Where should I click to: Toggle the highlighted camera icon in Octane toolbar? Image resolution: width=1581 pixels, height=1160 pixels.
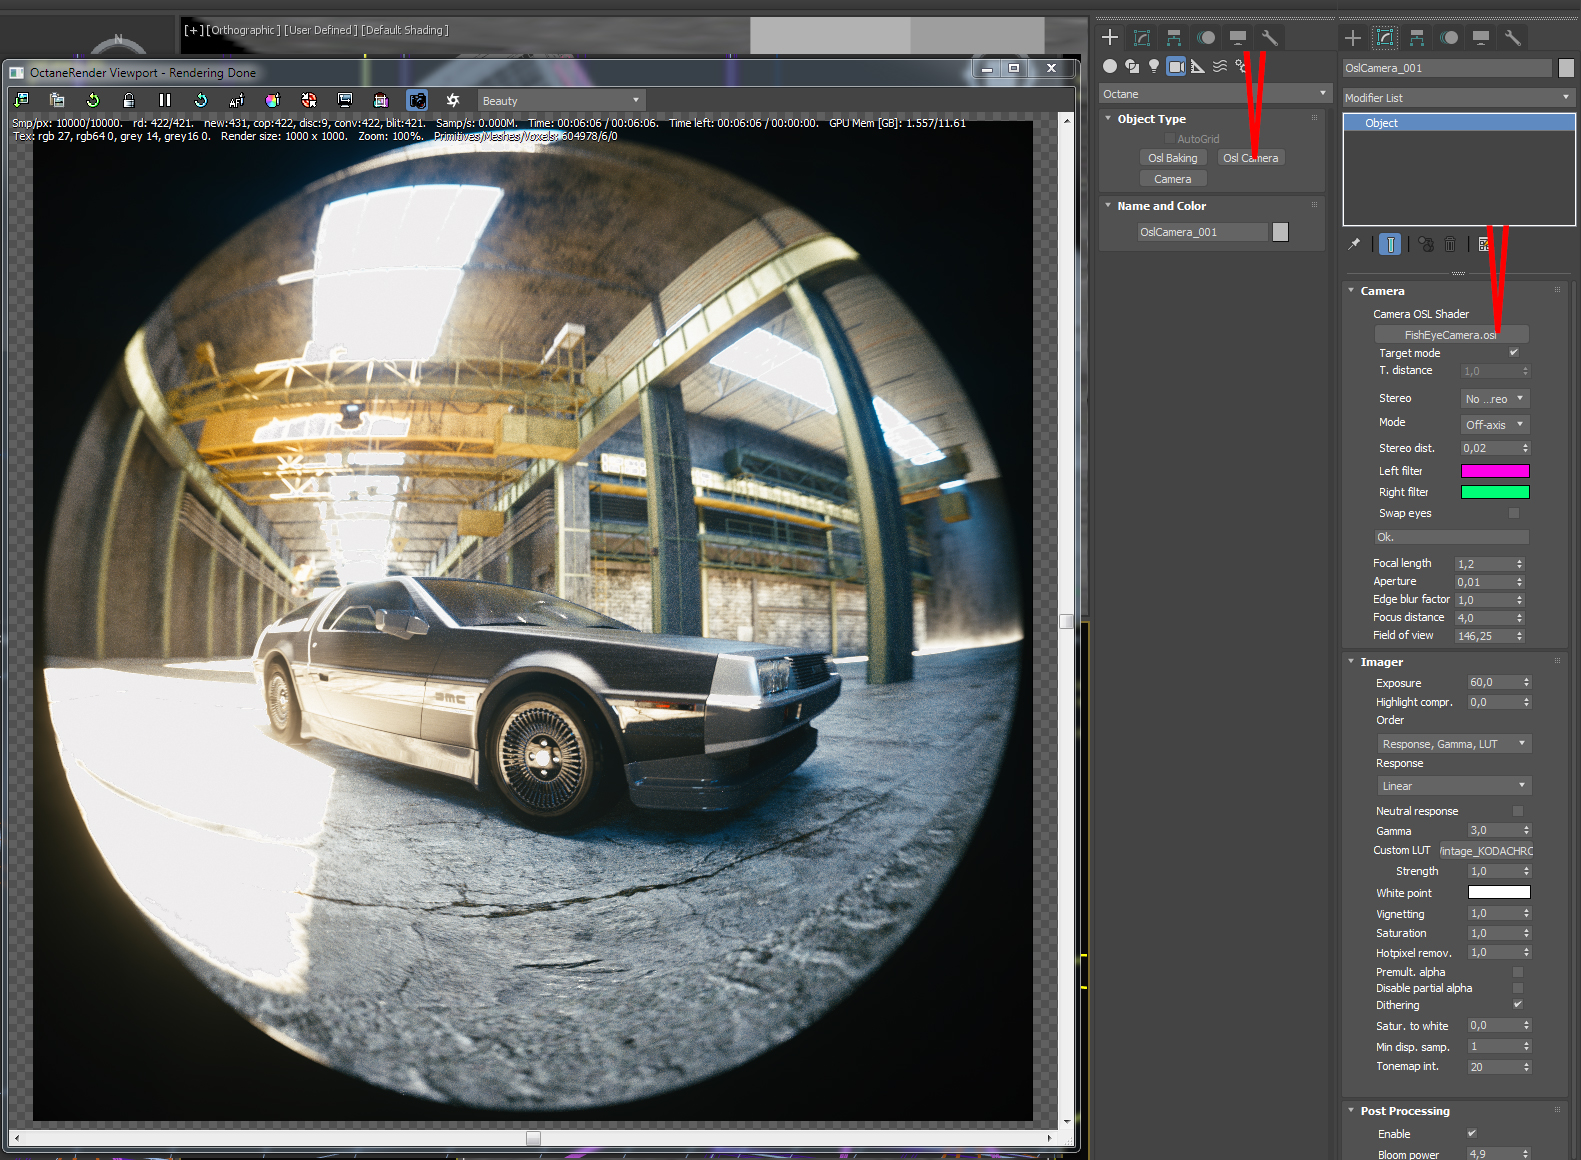point(417,100)
